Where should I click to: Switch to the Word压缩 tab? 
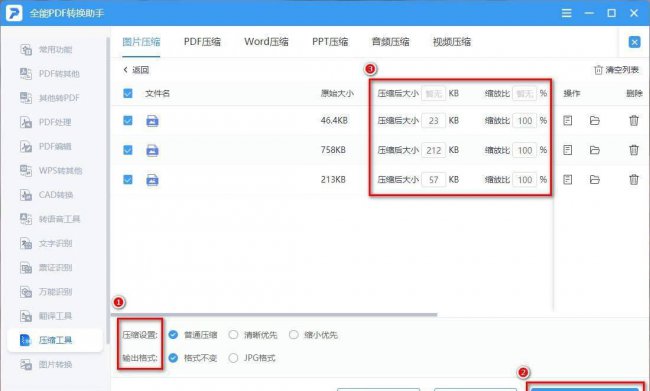pyautogui.click(x=266, y=42)
